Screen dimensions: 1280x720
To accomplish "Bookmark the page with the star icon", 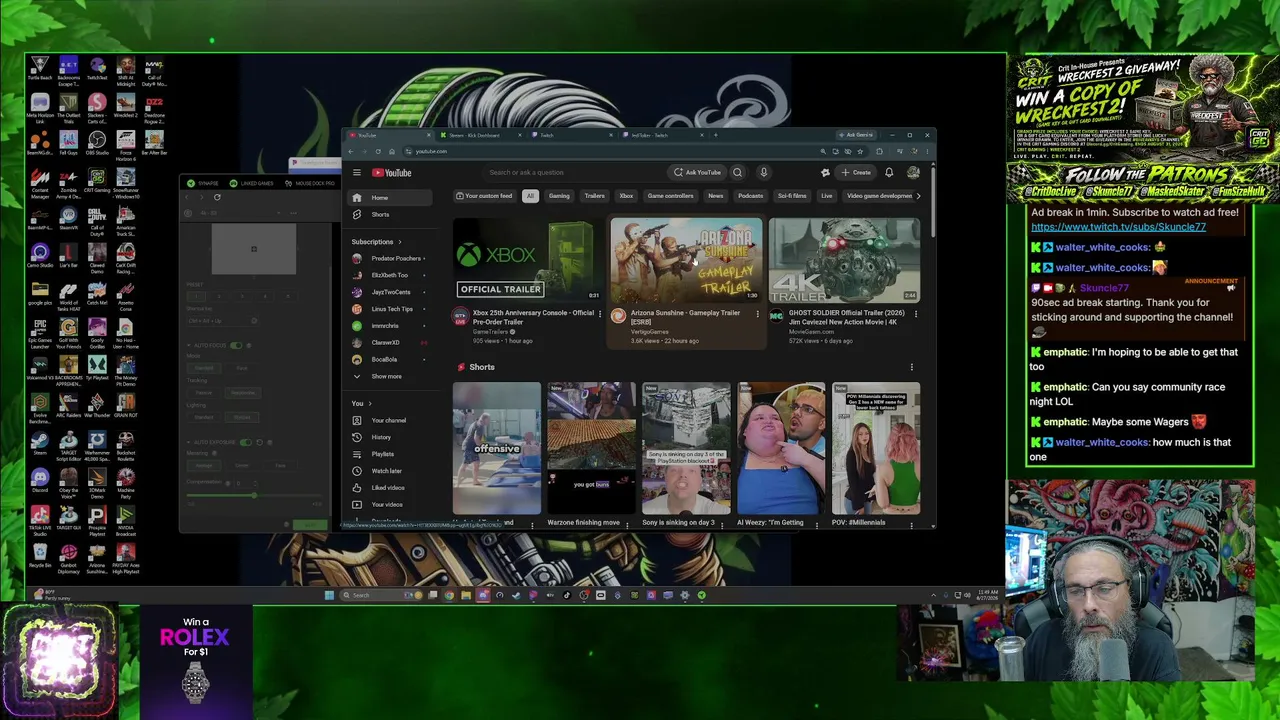I will [860, 151].
